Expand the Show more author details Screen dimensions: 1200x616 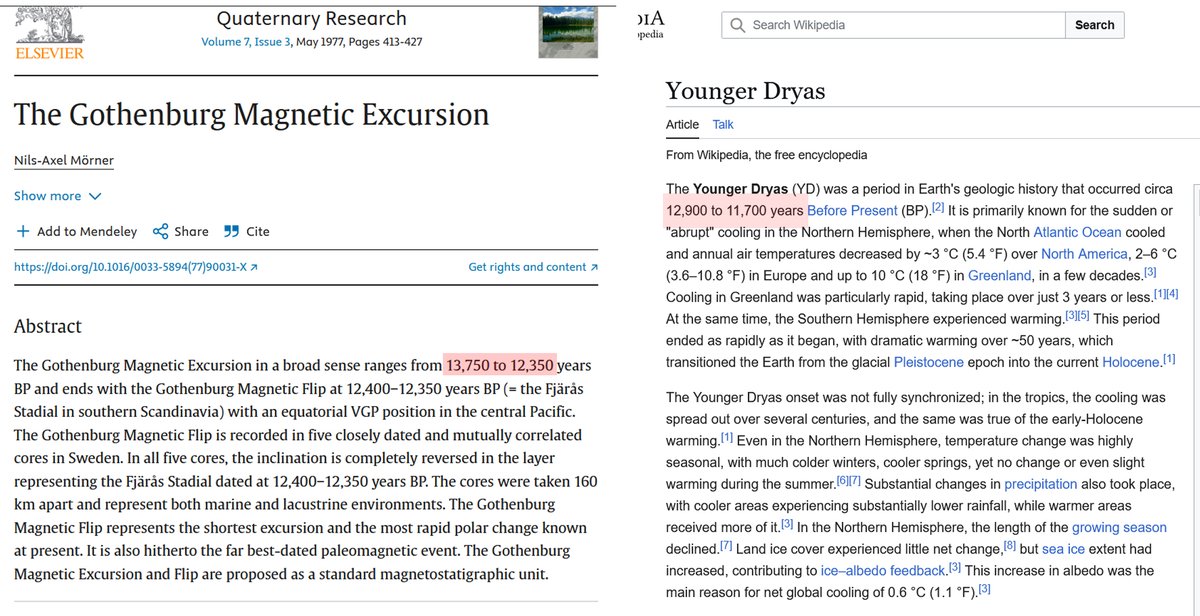[57, 196]
